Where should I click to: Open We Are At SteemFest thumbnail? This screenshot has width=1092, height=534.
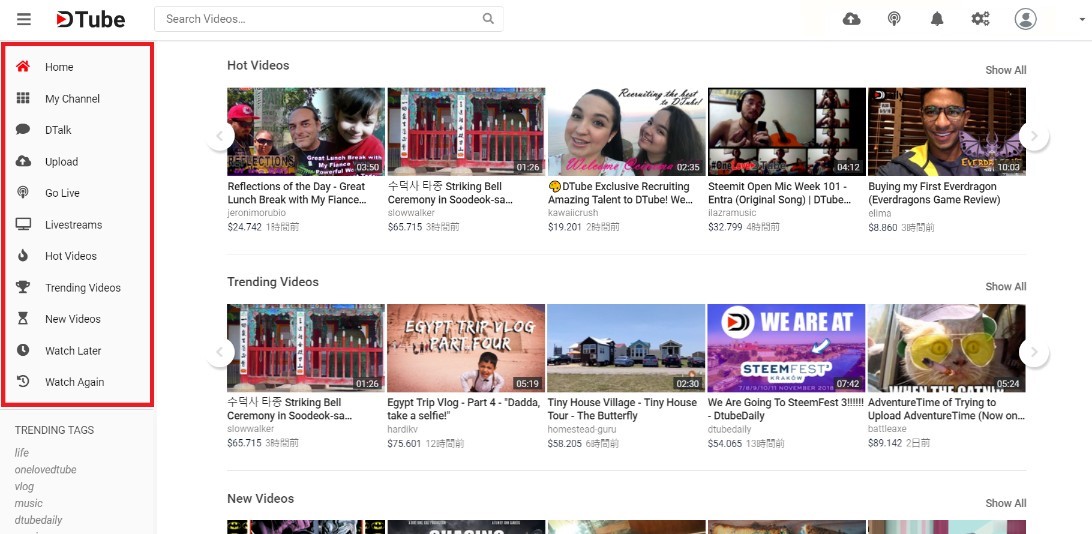click(x=786, y=348)
